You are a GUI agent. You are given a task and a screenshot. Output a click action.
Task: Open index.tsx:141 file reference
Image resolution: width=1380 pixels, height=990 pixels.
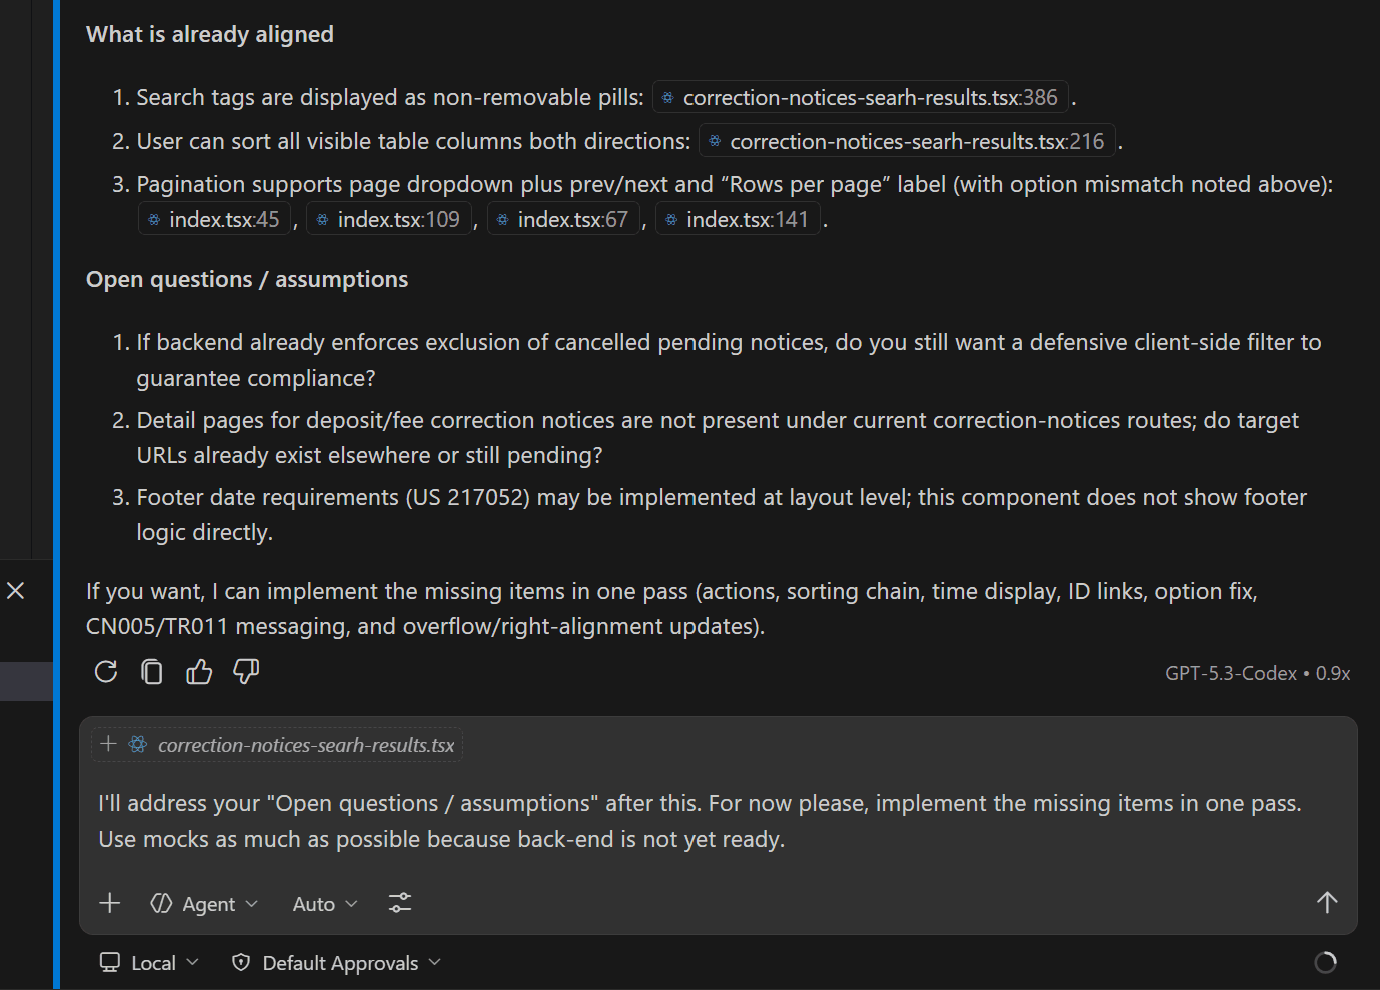[738, 219]
